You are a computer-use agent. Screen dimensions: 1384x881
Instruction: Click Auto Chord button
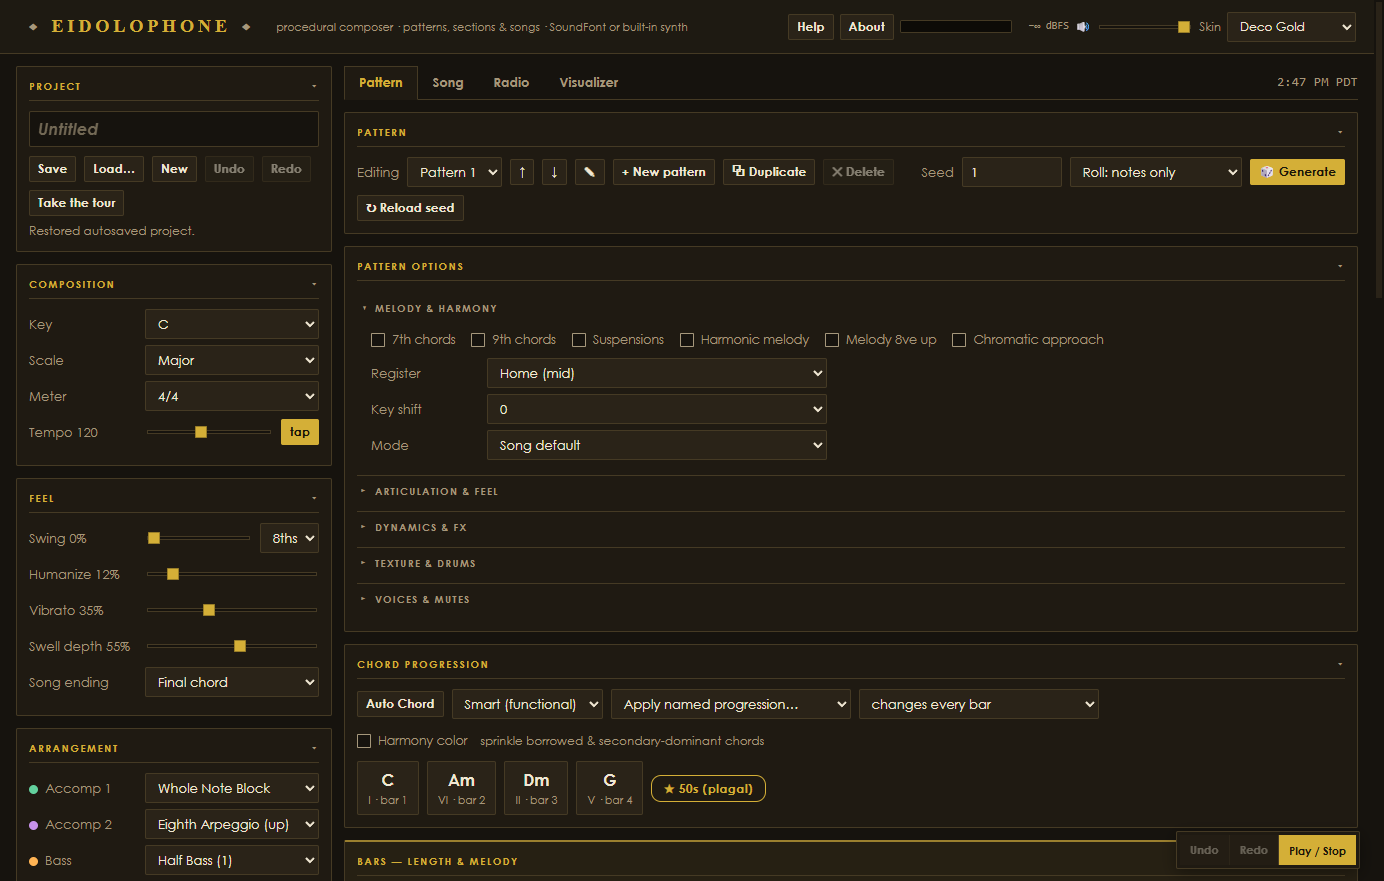point(400,704)
